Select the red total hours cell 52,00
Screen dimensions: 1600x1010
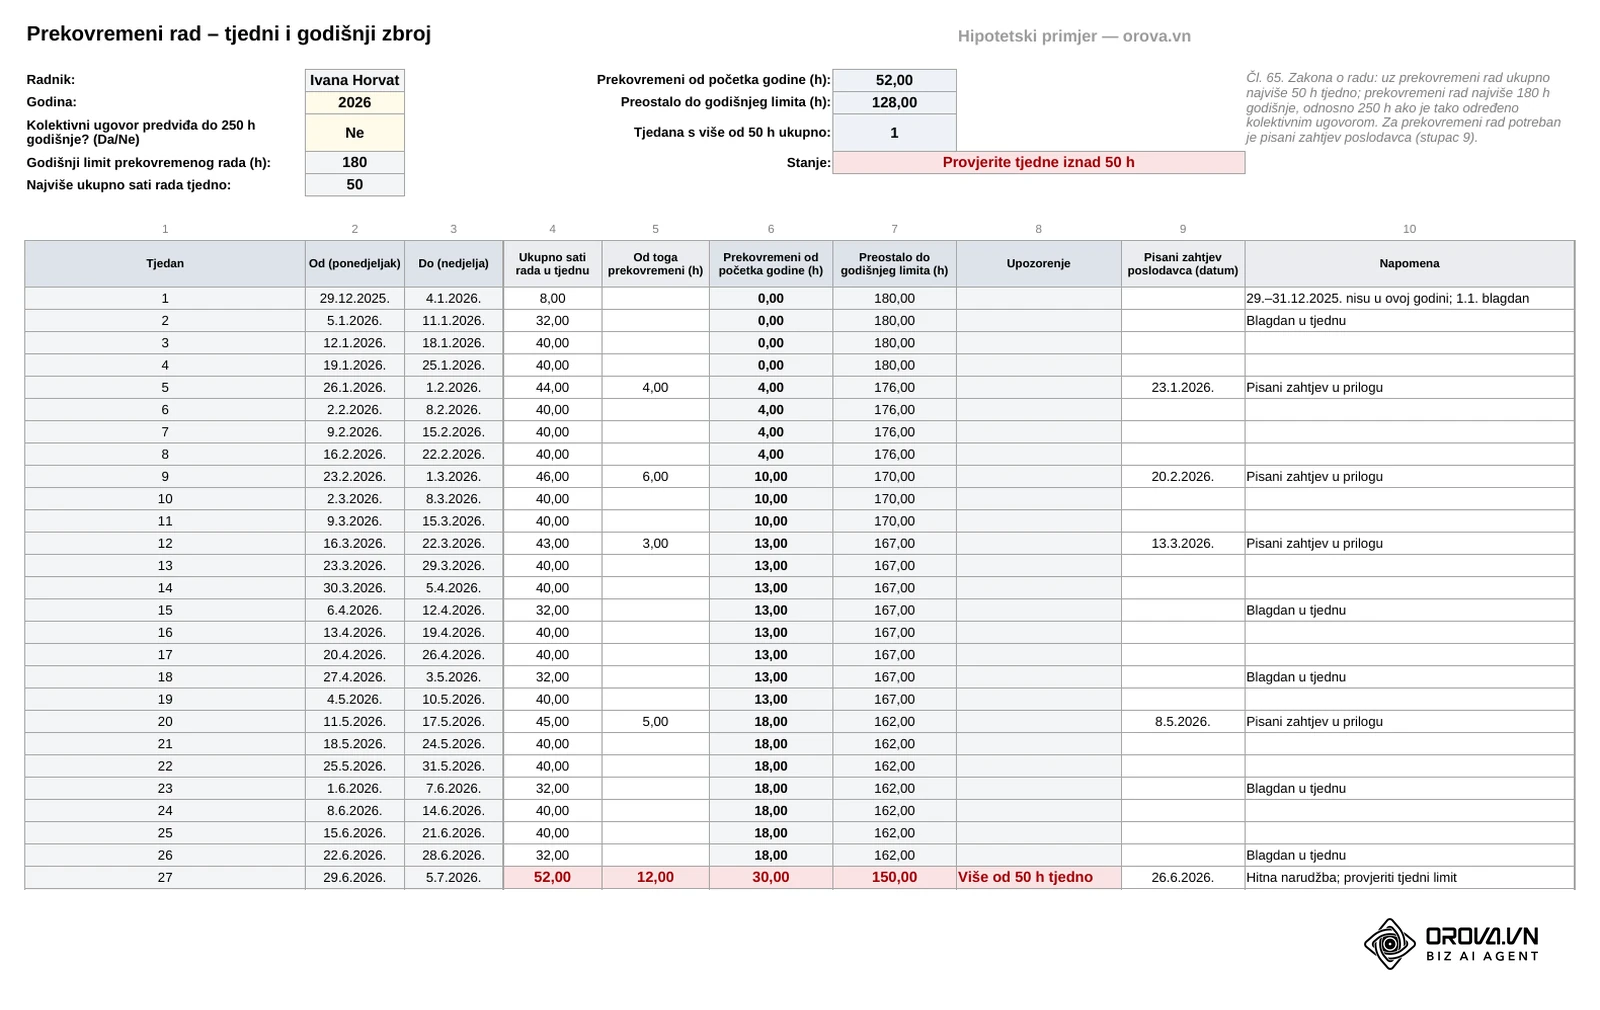pos(552,877)
